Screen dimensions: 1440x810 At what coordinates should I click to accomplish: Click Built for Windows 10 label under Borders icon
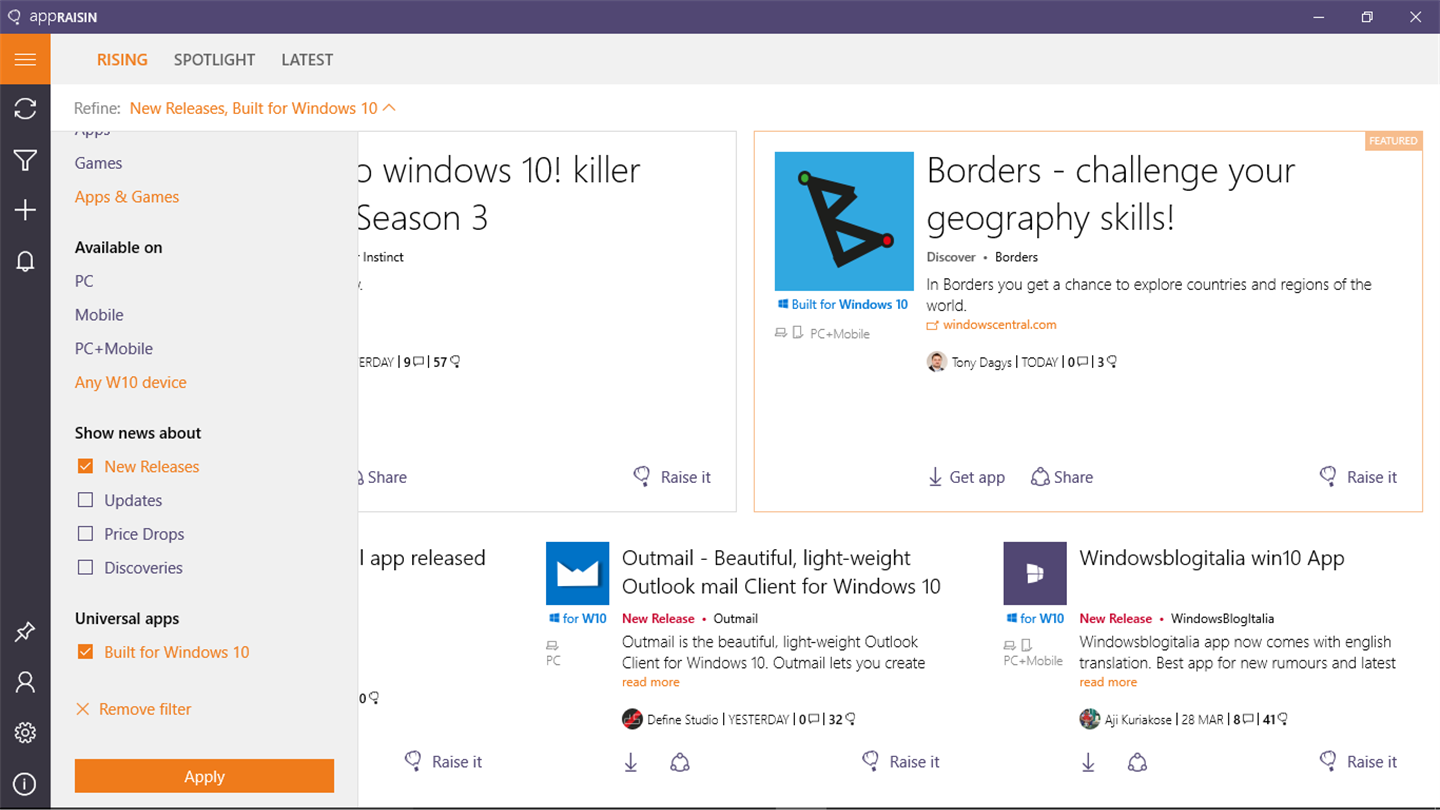pyautogui.click(x=843, y=304)
